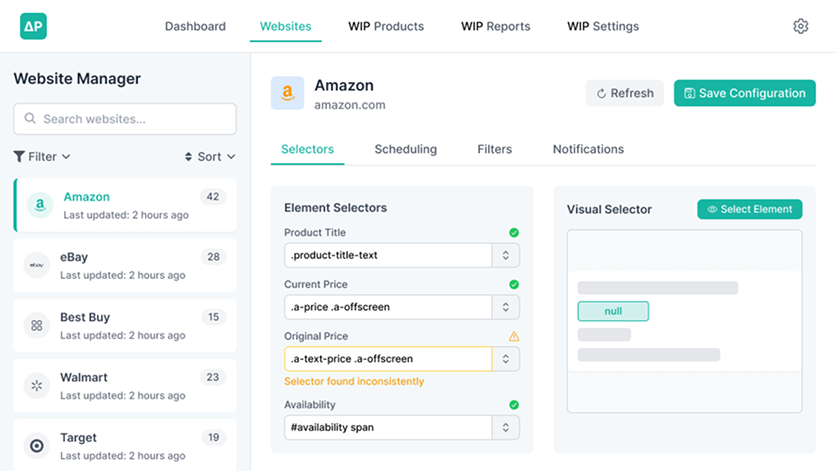Click the Amazon logo in site header
Screen dimensions: 836x471
pos(287,93)
